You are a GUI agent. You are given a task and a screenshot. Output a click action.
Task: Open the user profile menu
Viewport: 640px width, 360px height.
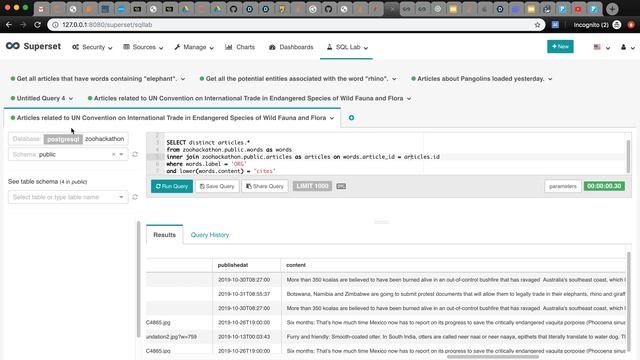627,47
